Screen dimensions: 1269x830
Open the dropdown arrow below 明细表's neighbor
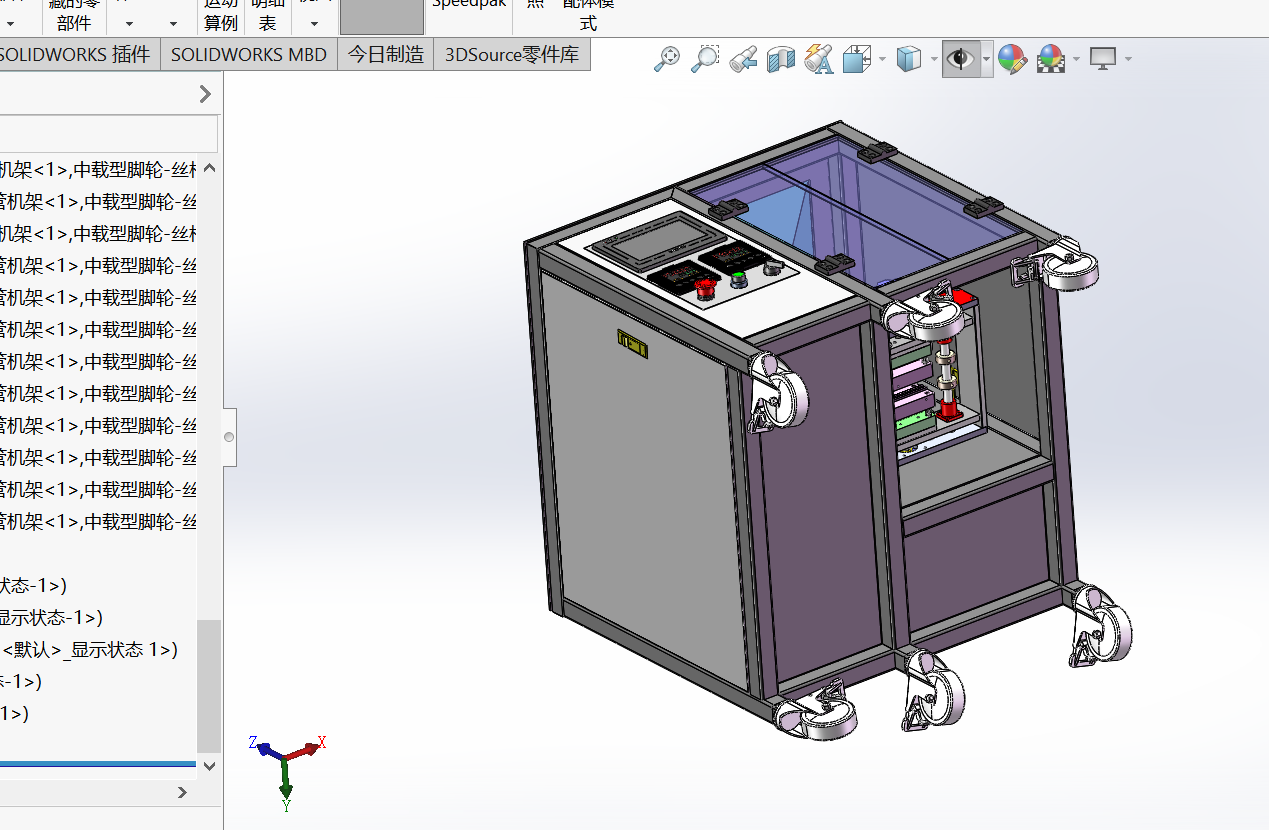pos(315,23)
